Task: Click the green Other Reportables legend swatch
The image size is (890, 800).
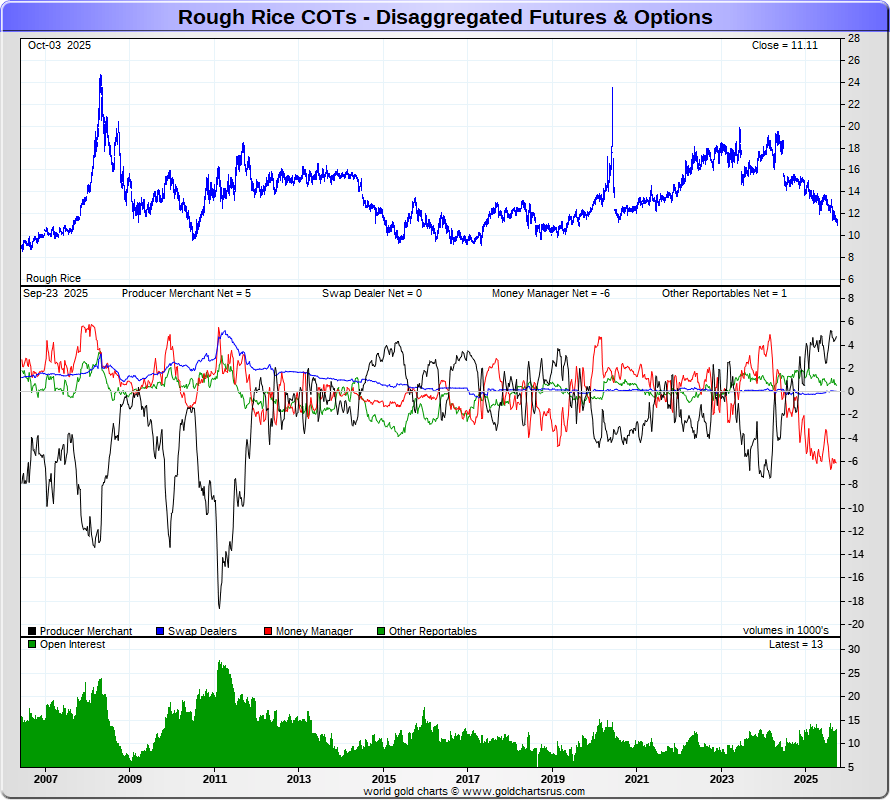Action: tap(381, 631)
